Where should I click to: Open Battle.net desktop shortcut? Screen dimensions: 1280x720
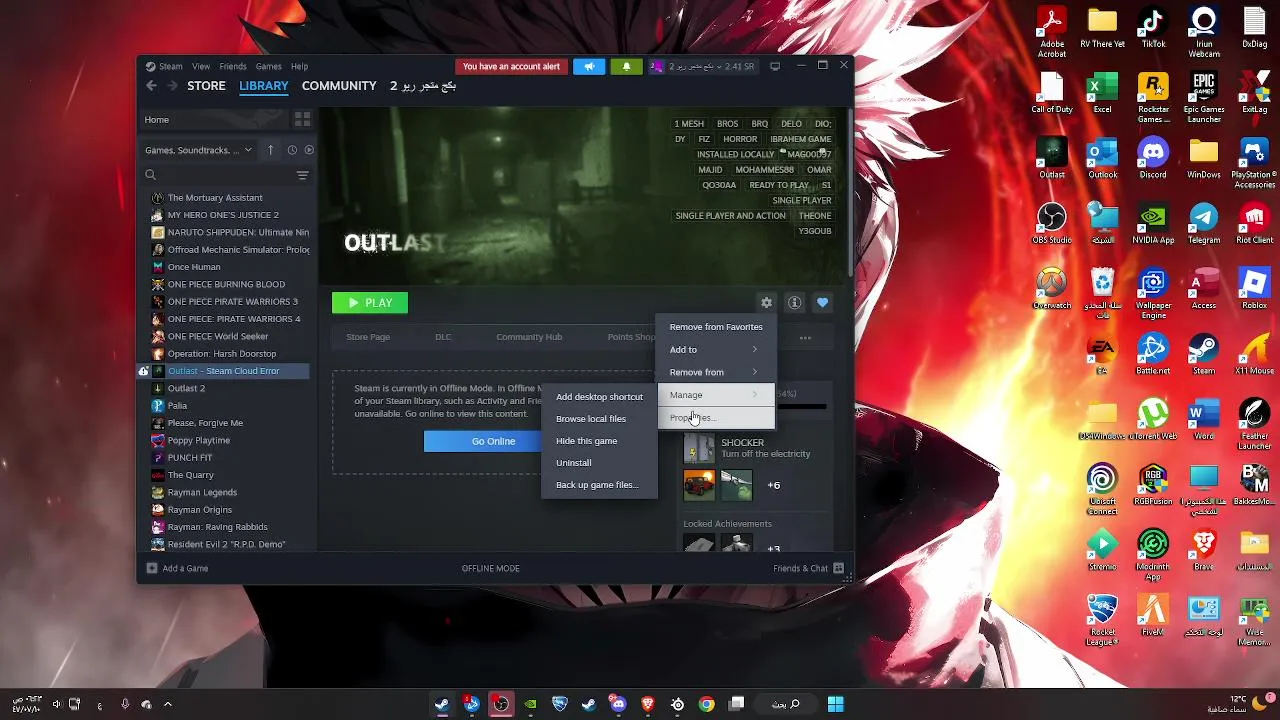tap(1153, 355)
